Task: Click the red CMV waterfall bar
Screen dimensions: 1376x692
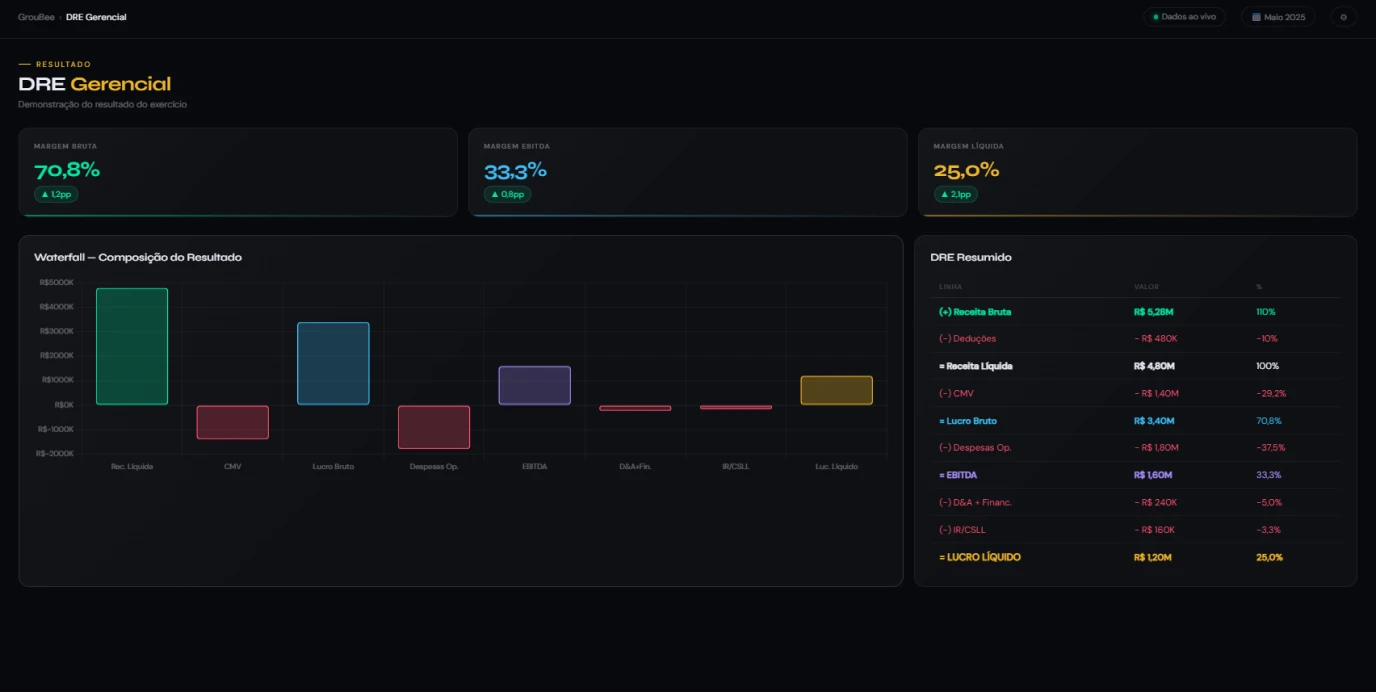Action: (x=233, y=422)
